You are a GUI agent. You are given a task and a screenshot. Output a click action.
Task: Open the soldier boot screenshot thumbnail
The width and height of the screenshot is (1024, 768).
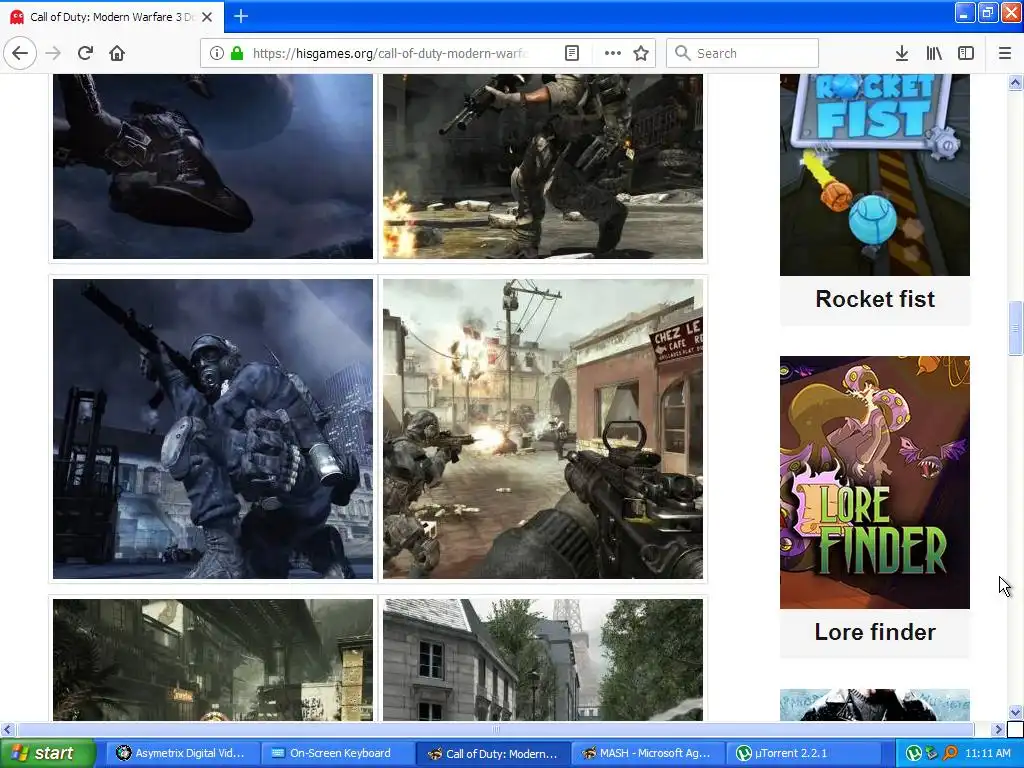tap(213, 166)
